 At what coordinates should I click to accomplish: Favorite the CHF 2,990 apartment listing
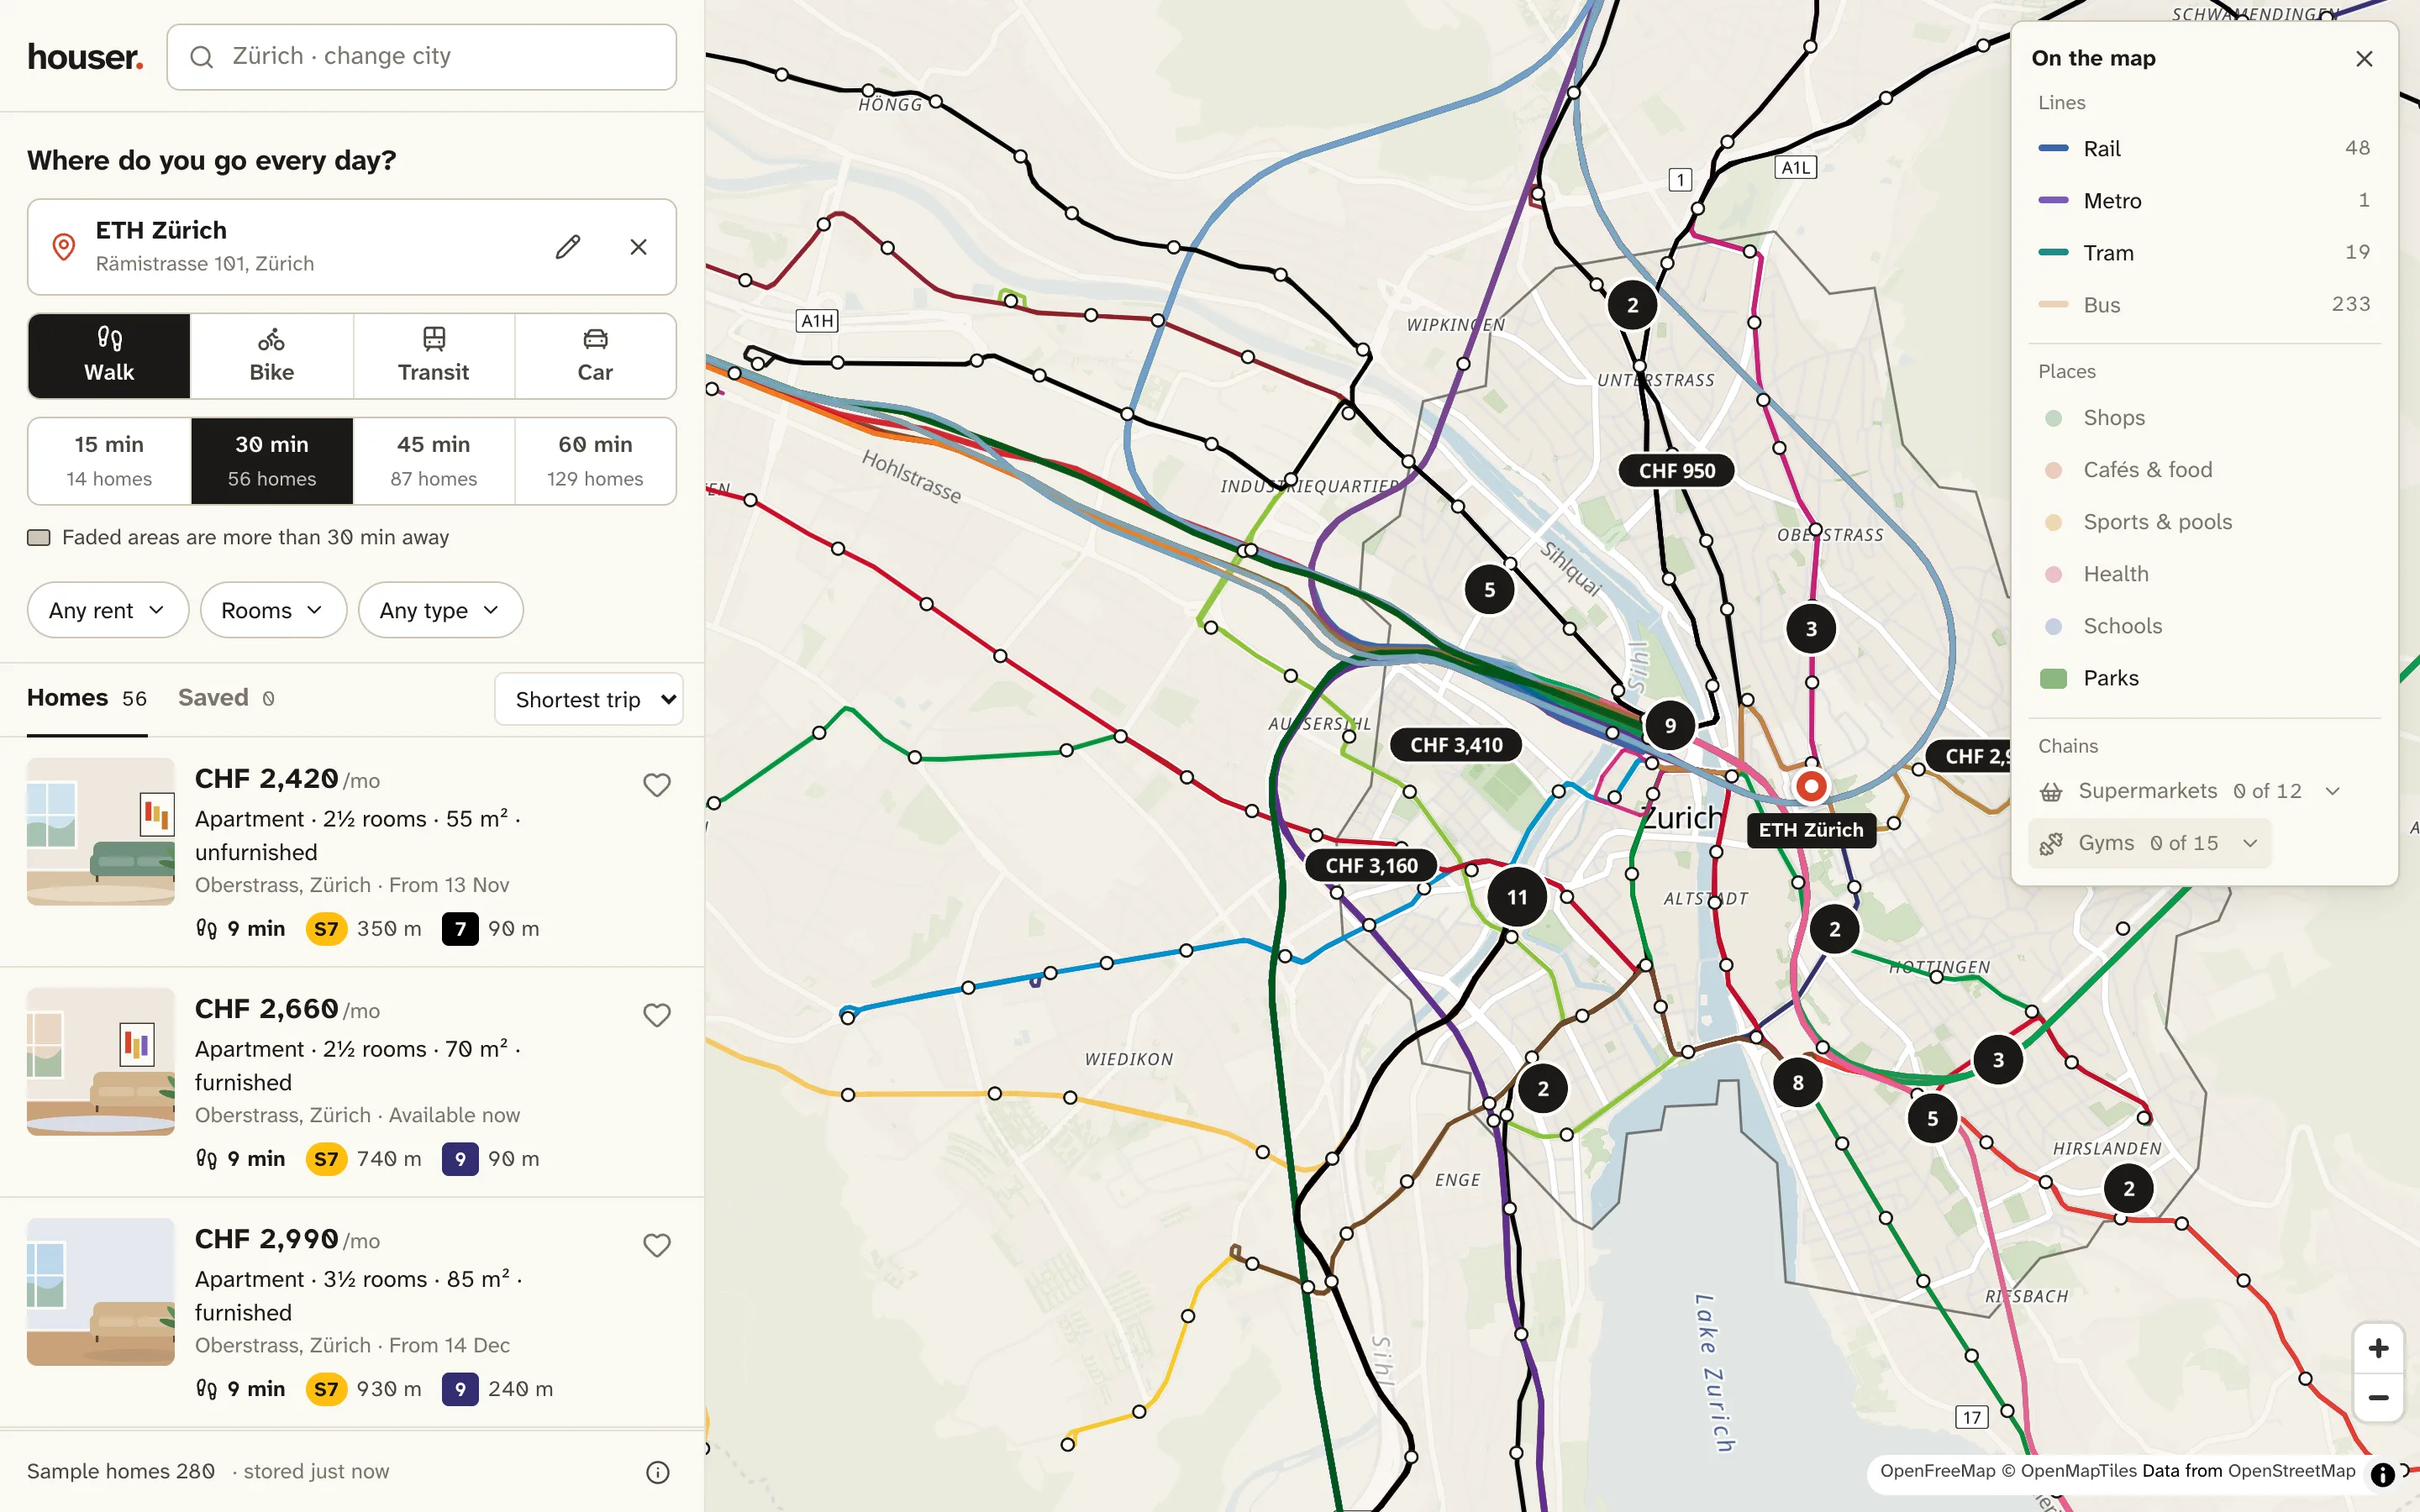(657, 1245)
